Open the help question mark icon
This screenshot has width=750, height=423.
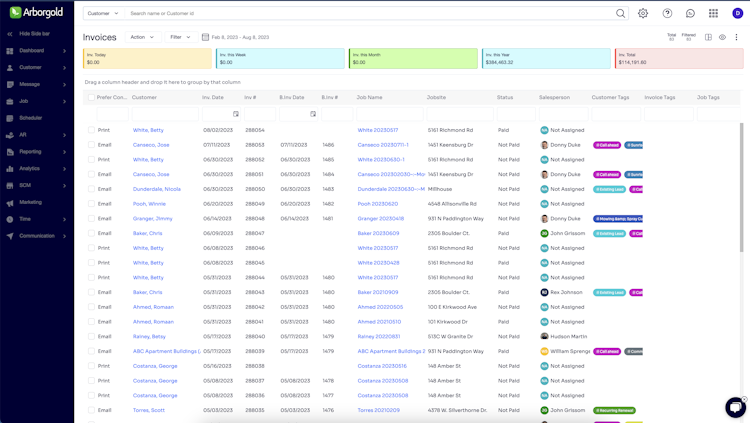coord(667,13)
